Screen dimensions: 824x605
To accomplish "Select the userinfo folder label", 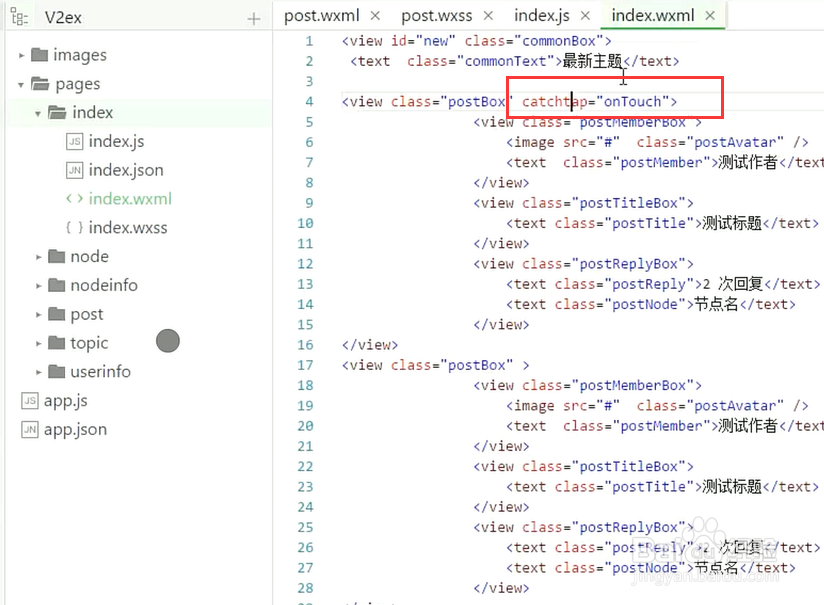I will click(x=100, y=372).
